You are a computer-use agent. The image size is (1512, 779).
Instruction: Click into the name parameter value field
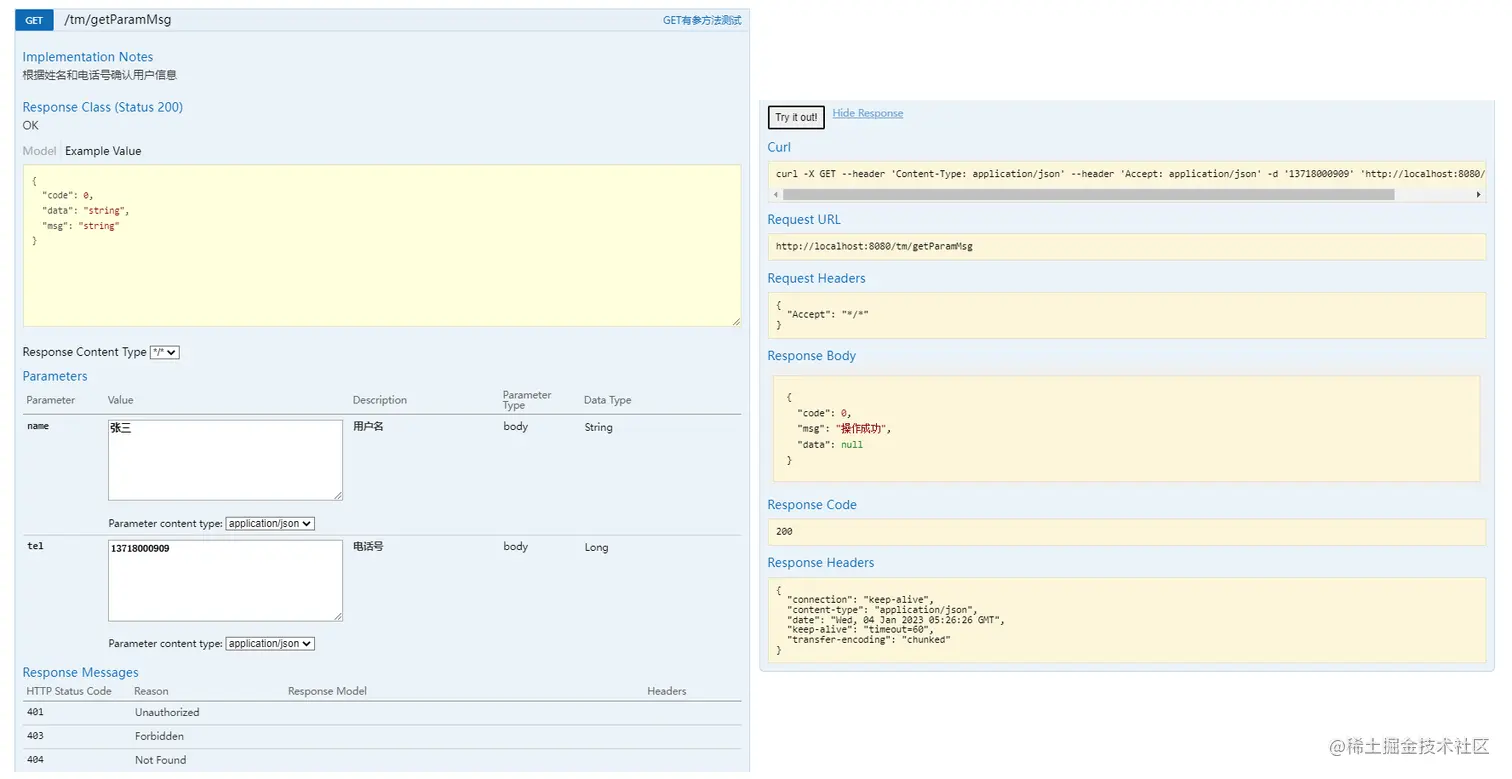point(225,460)
